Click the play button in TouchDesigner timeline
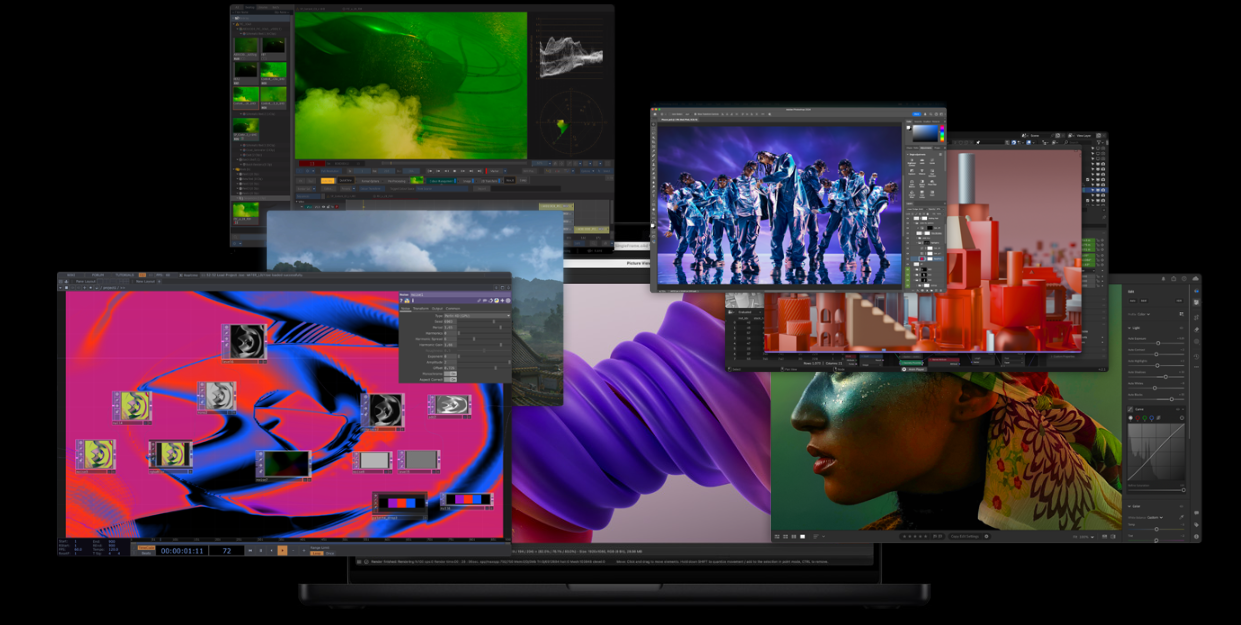The height and width of the screenshot is (625, 1241). coord(282,550)
